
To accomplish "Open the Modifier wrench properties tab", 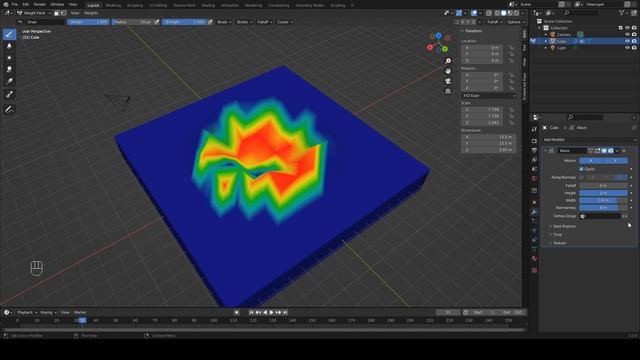I will (534, 212).
